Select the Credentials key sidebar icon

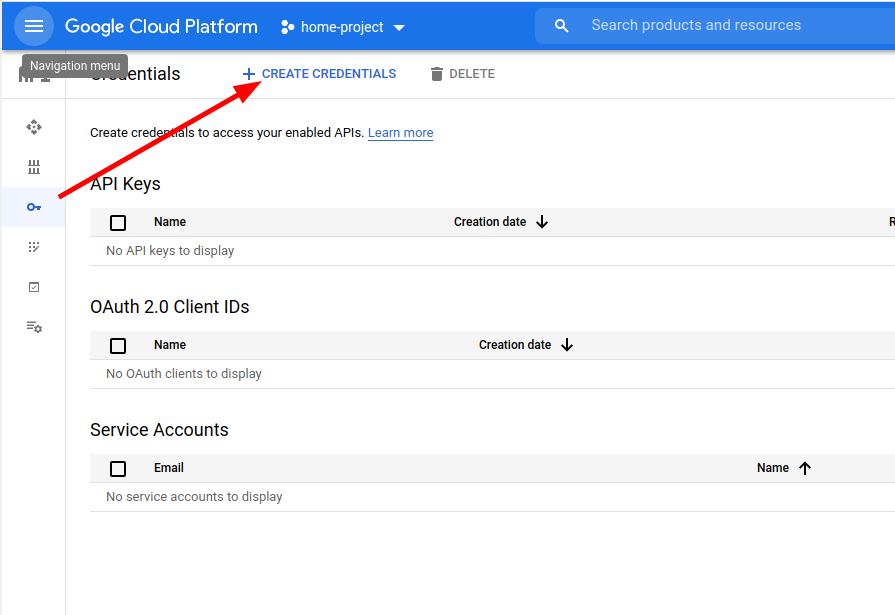[34, 207]
